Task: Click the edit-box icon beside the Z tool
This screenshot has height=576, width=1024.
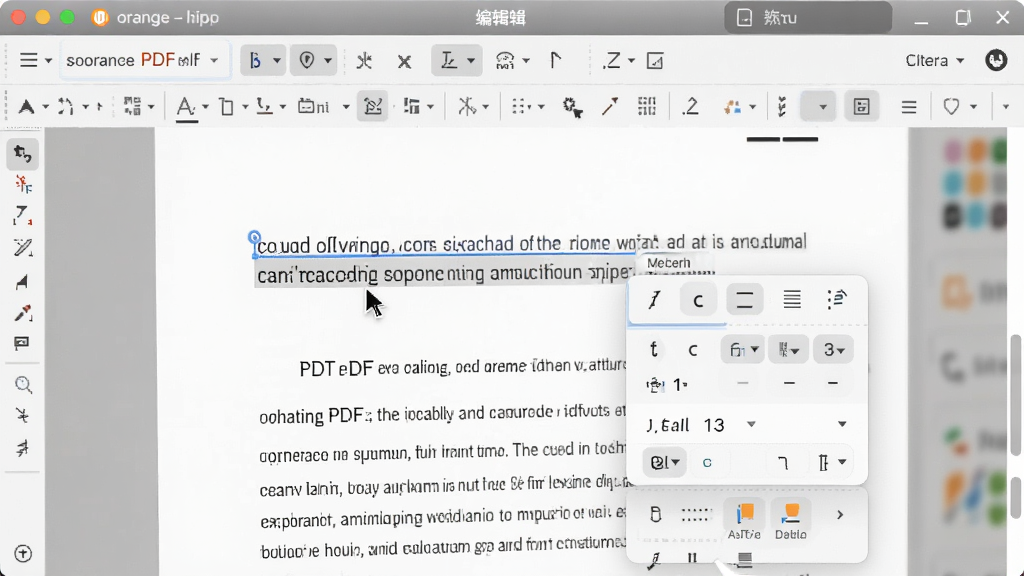Action: click(654, 61)
